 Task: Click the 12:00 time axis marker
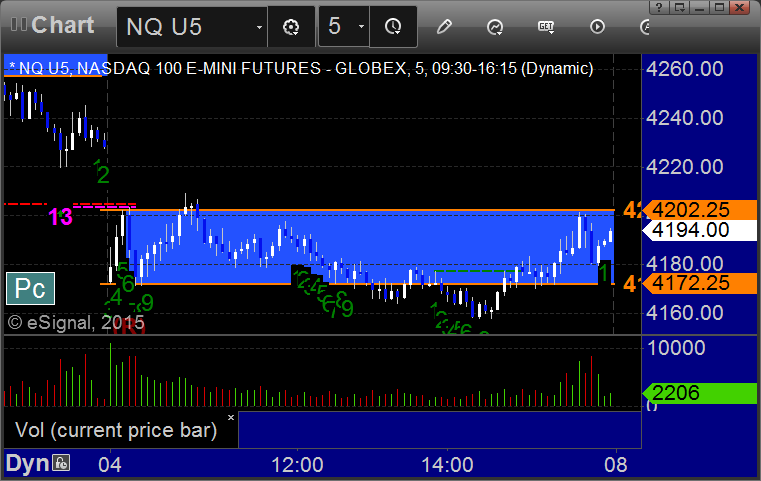pos(297,465)
